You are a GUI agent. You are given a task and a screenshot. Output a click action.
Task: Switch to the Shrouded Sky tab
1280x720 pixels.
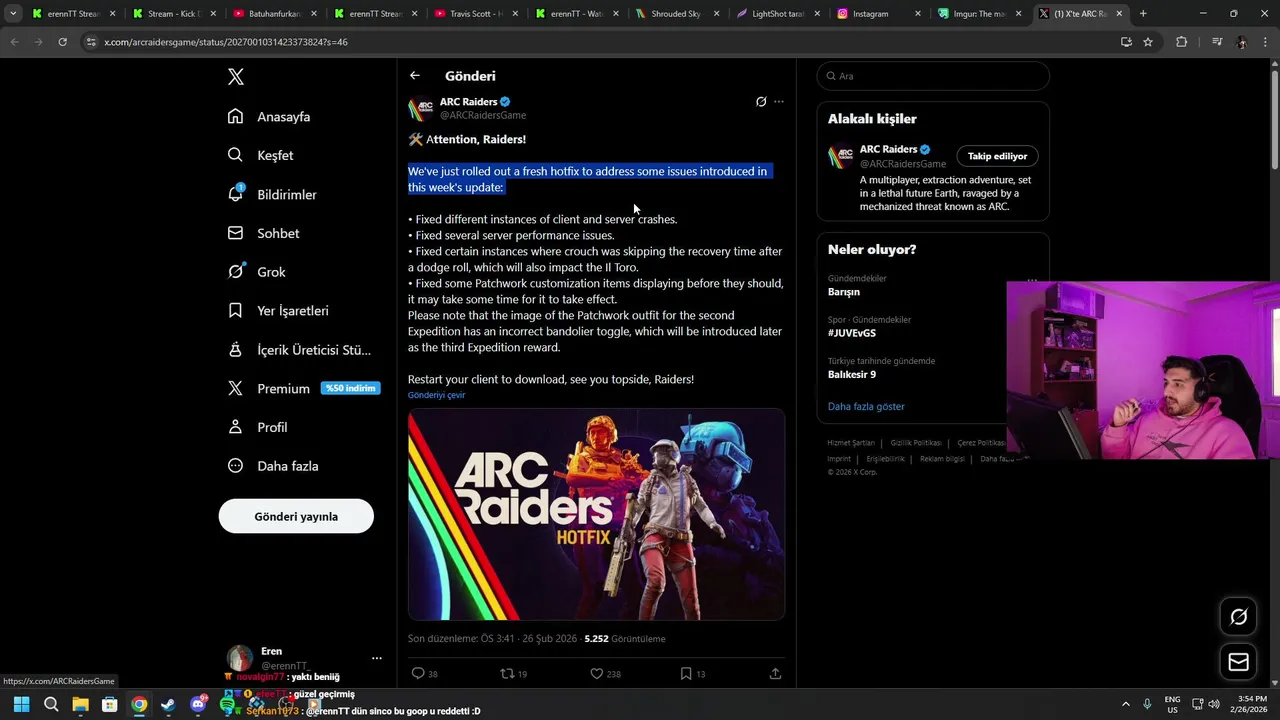(675, 14)
